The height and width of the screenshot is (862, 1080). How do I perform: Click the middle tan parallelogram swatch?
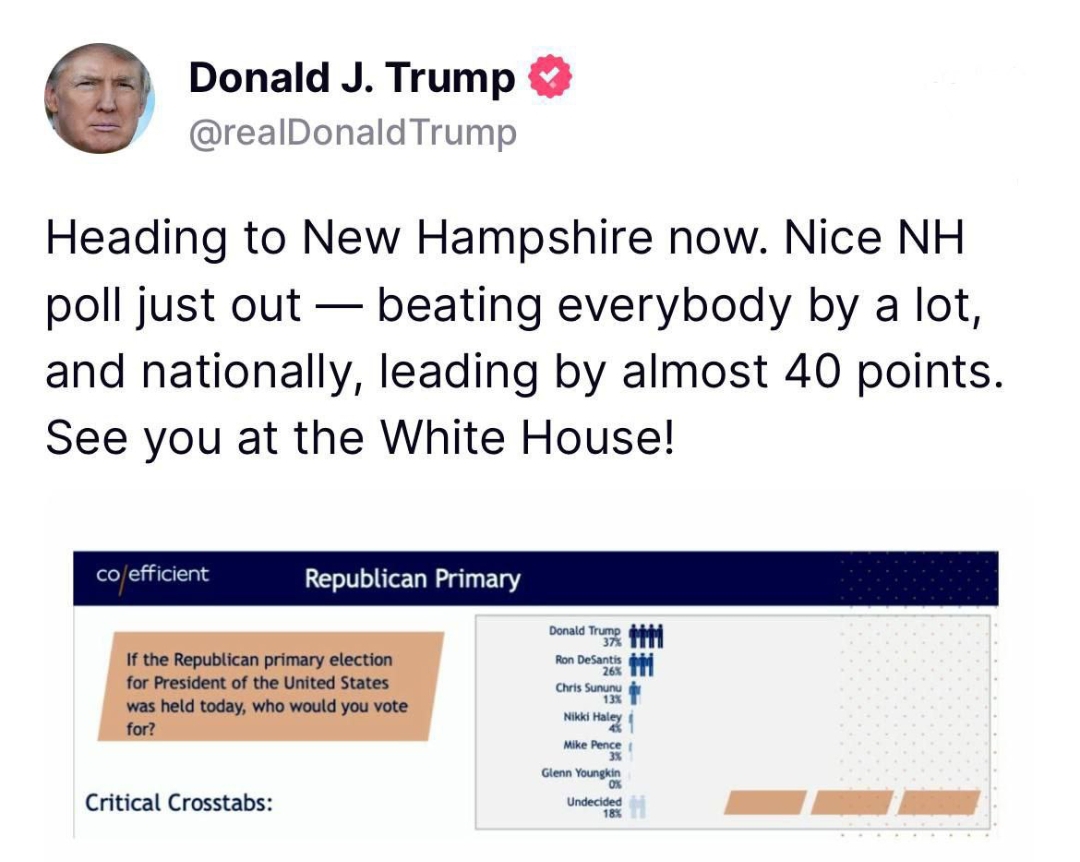point(851,803)
